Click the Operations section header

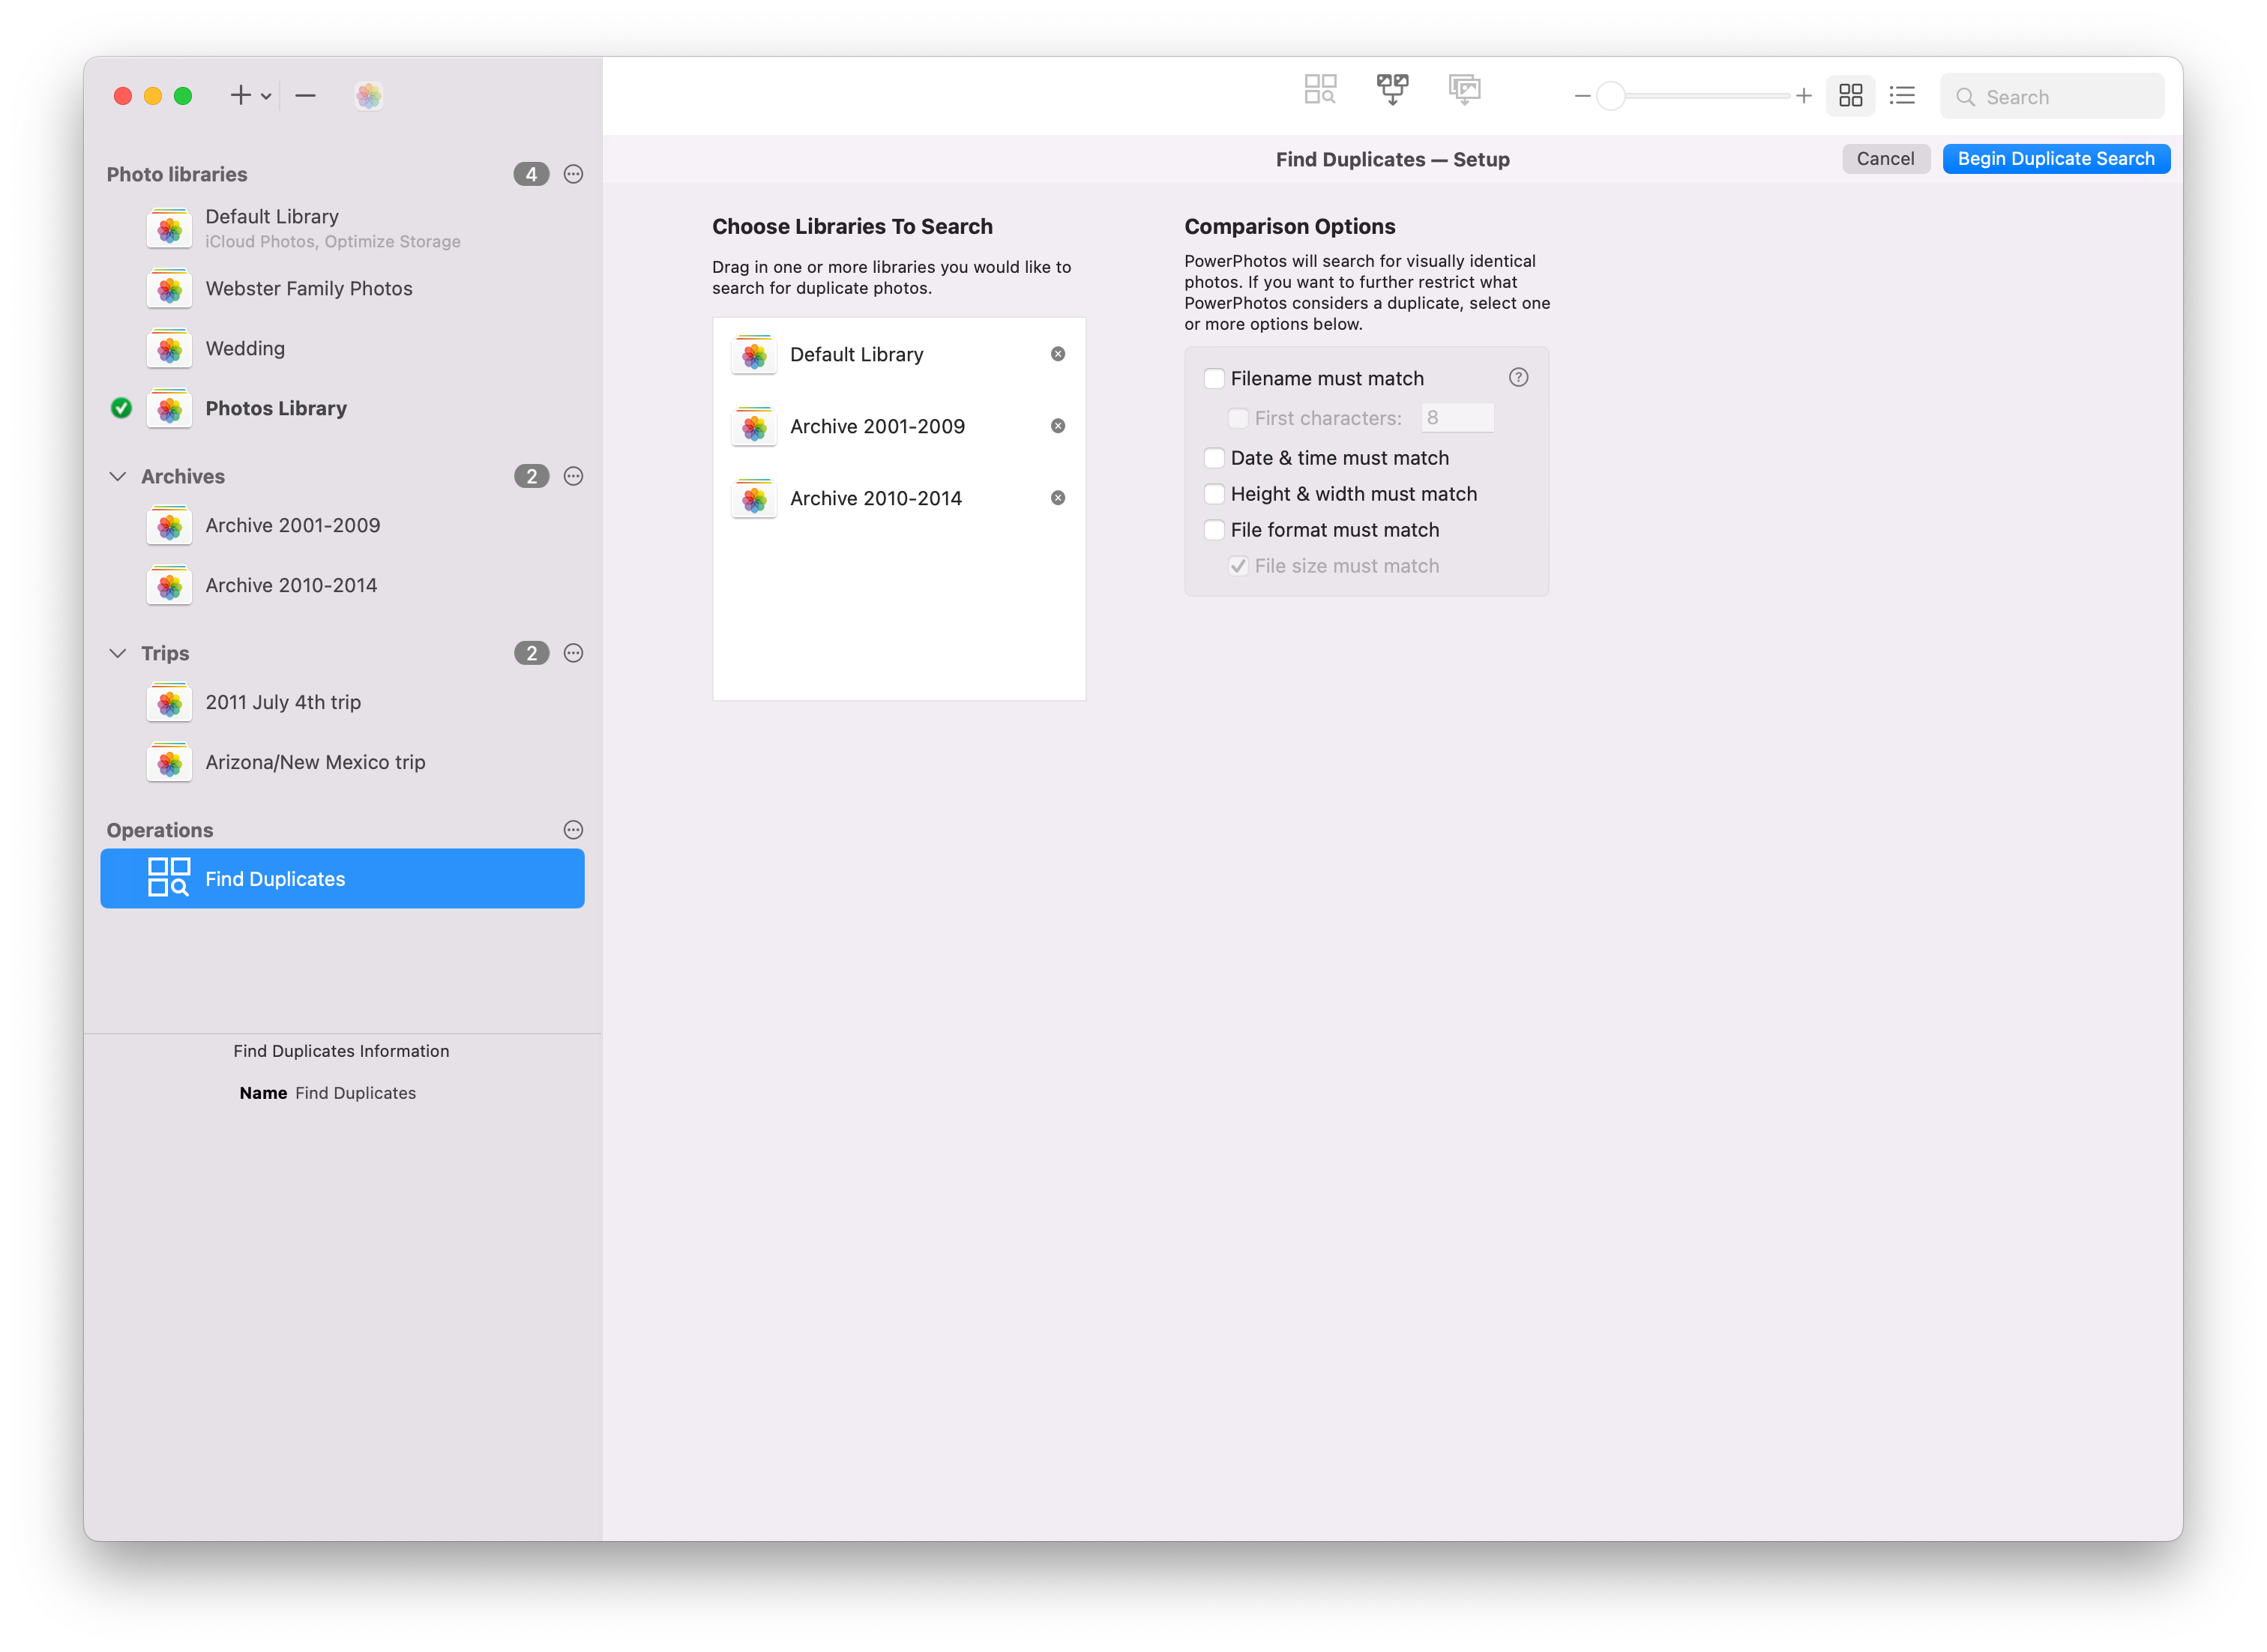pyautogui.click(x=160, y=831)
